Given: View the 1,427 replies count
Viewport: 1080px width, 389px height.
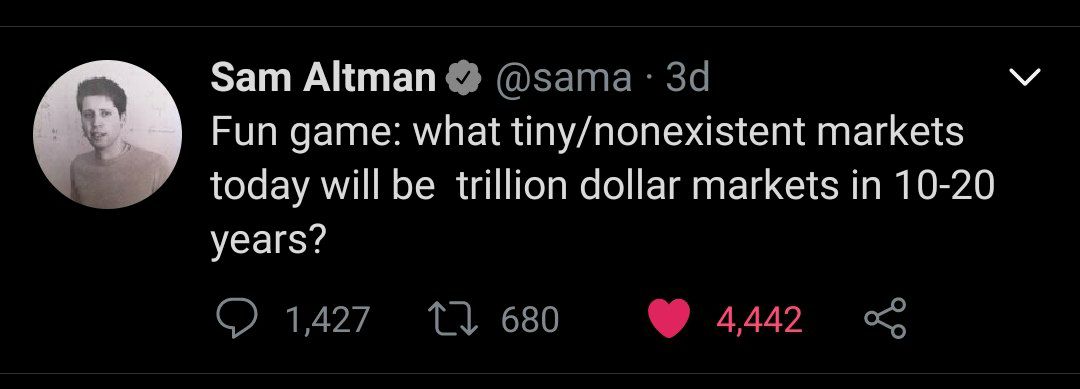Looking at the screenshot, I should [327, 320].
